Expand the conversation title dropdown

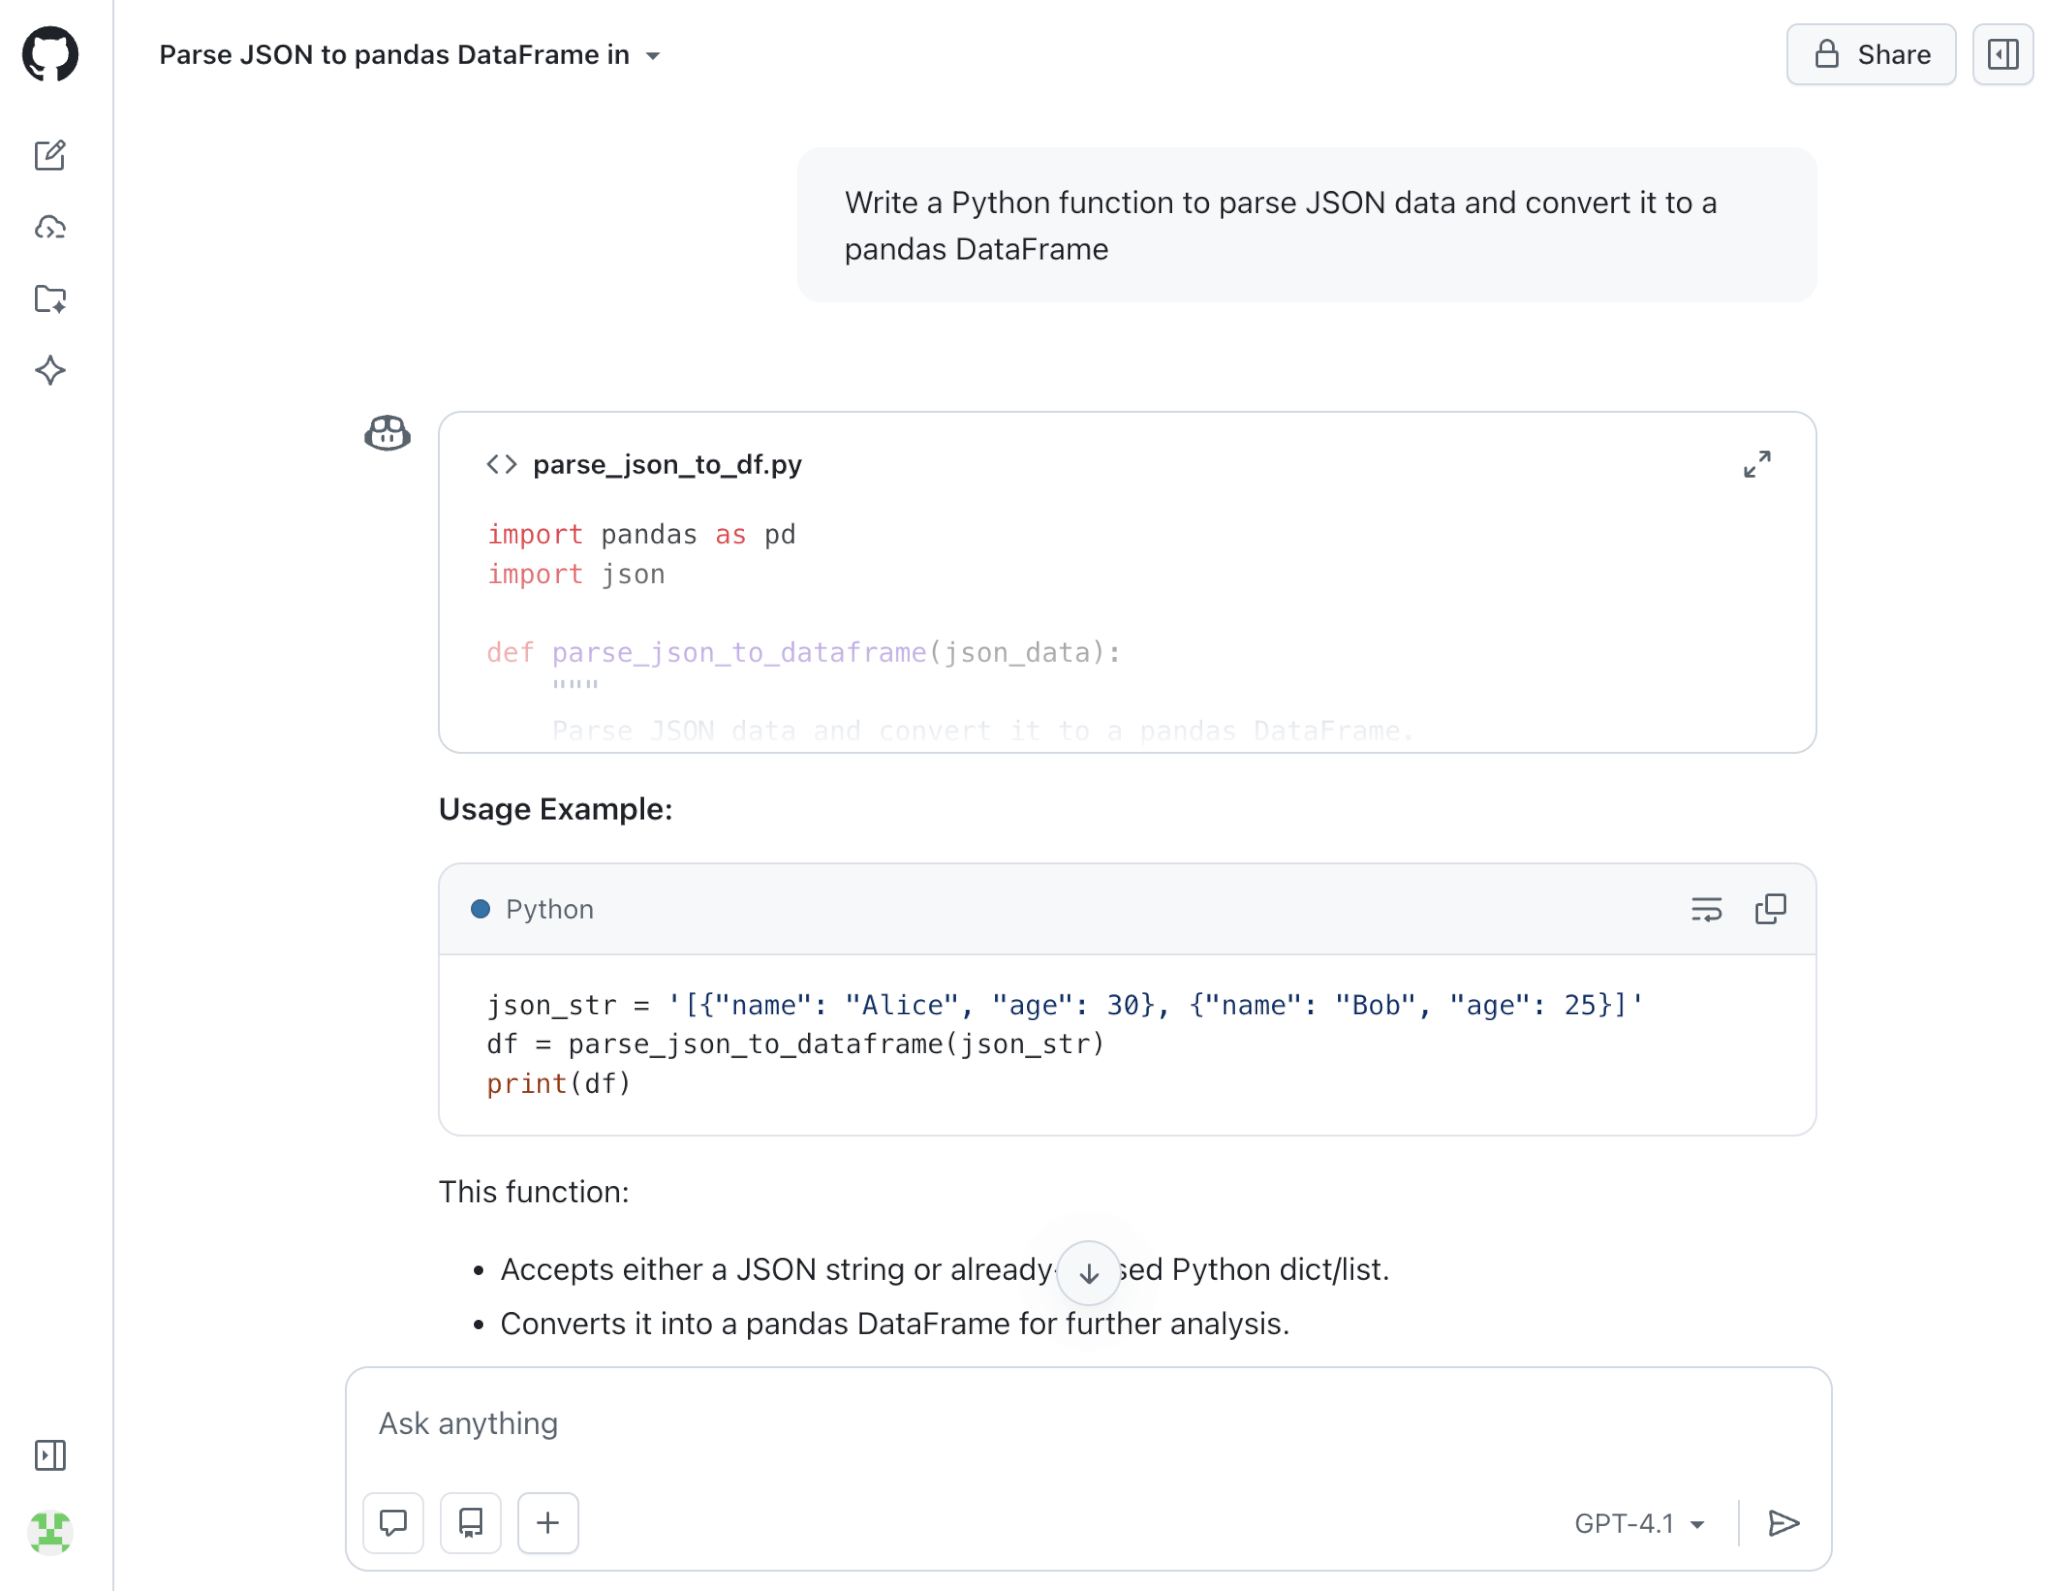point(654,57)
